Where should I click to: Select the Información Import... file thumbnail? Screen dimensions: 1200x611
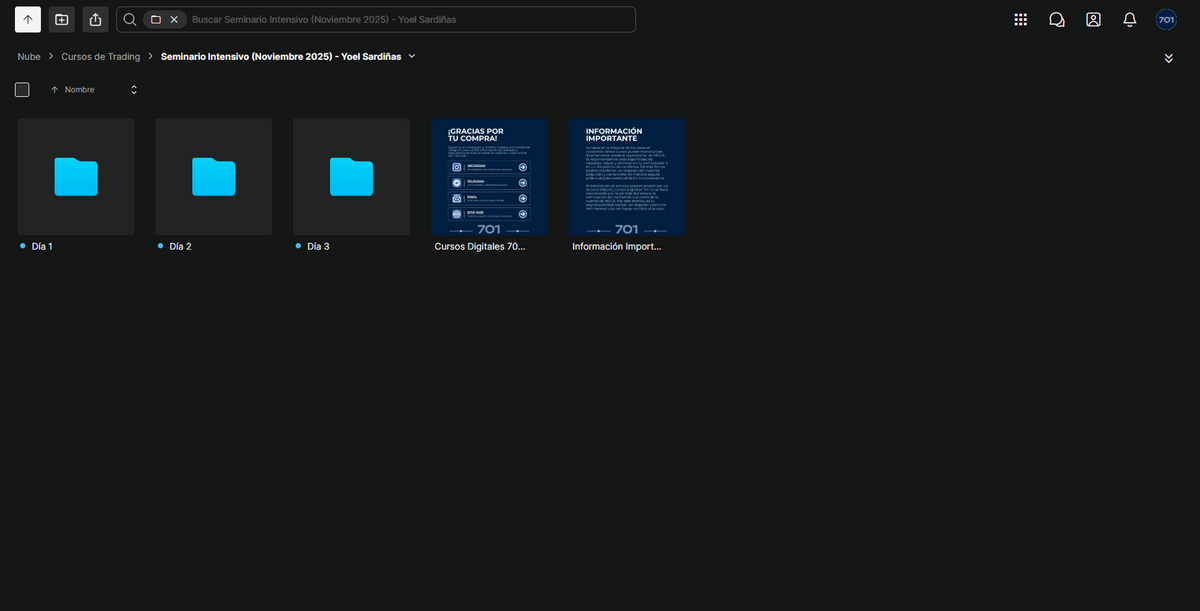pyautogui.click(x=627, y=177)
